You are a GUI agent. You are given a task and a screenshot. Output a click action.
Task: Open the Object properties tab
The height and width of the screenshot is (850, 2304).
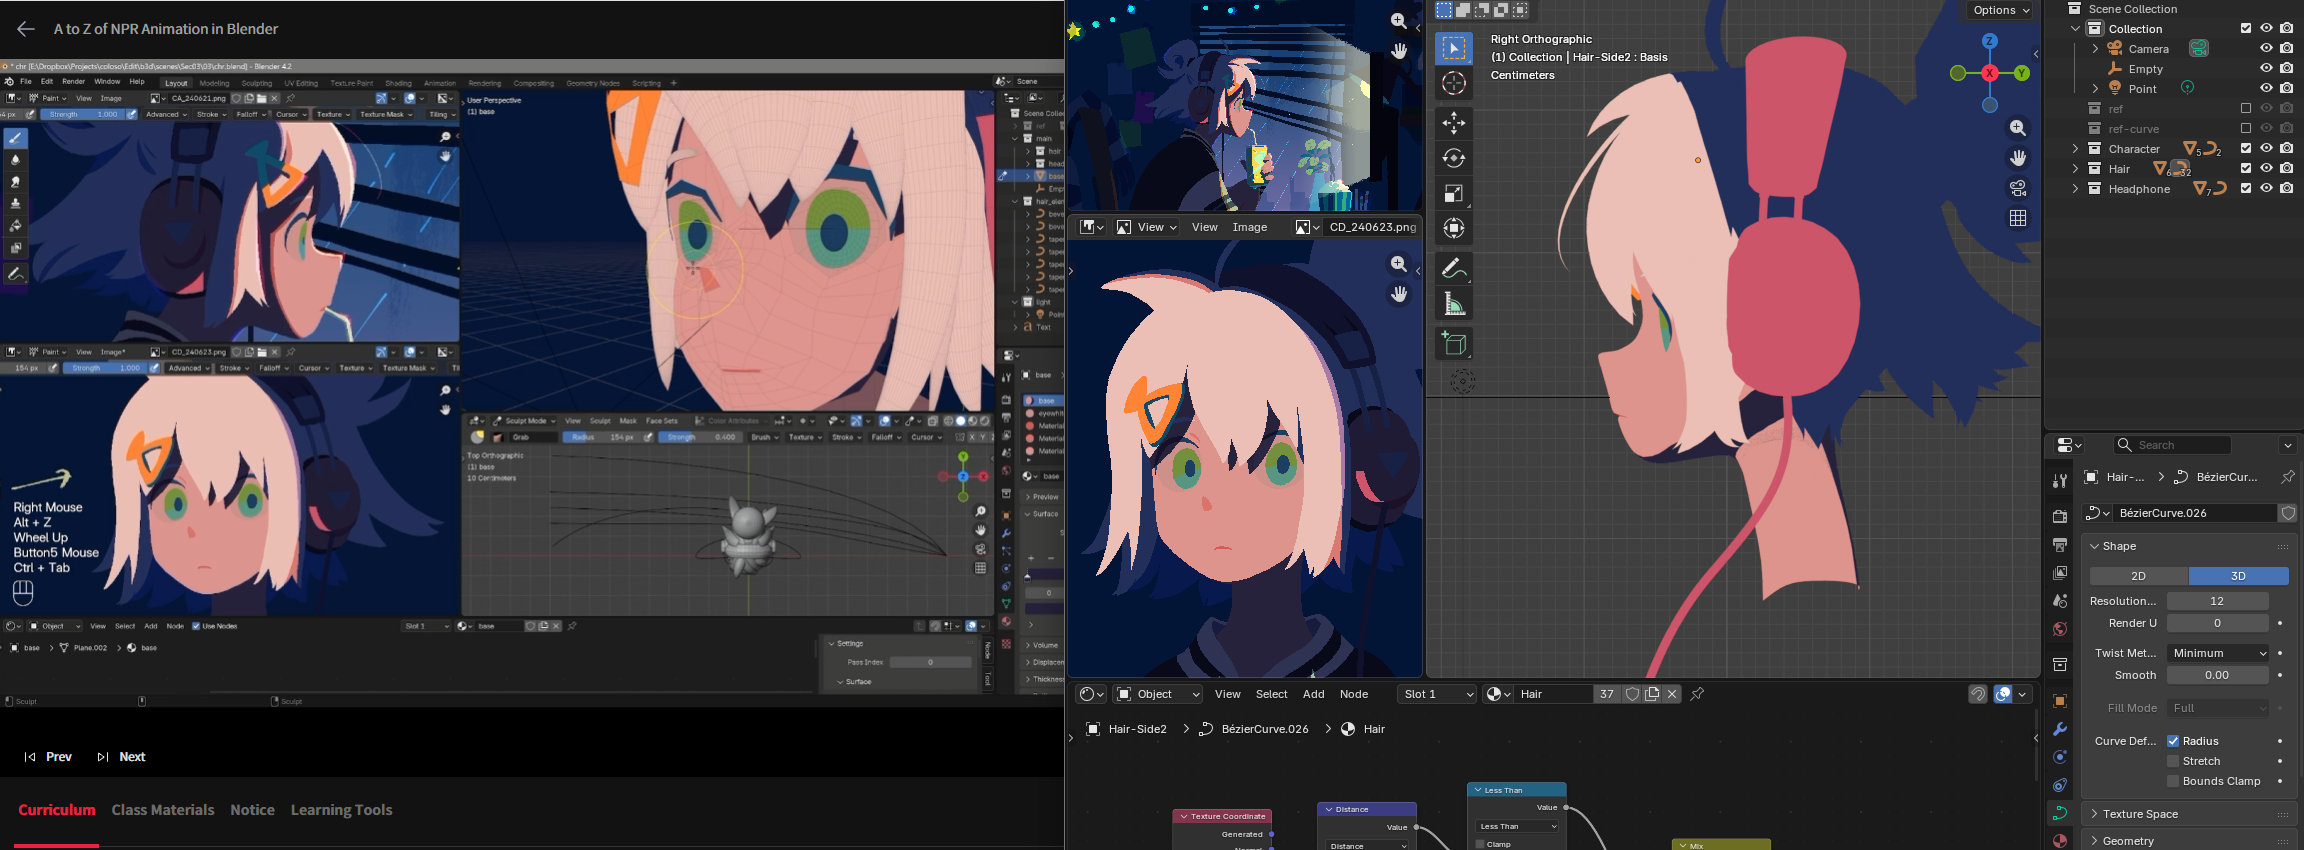tap(2059, 701)
